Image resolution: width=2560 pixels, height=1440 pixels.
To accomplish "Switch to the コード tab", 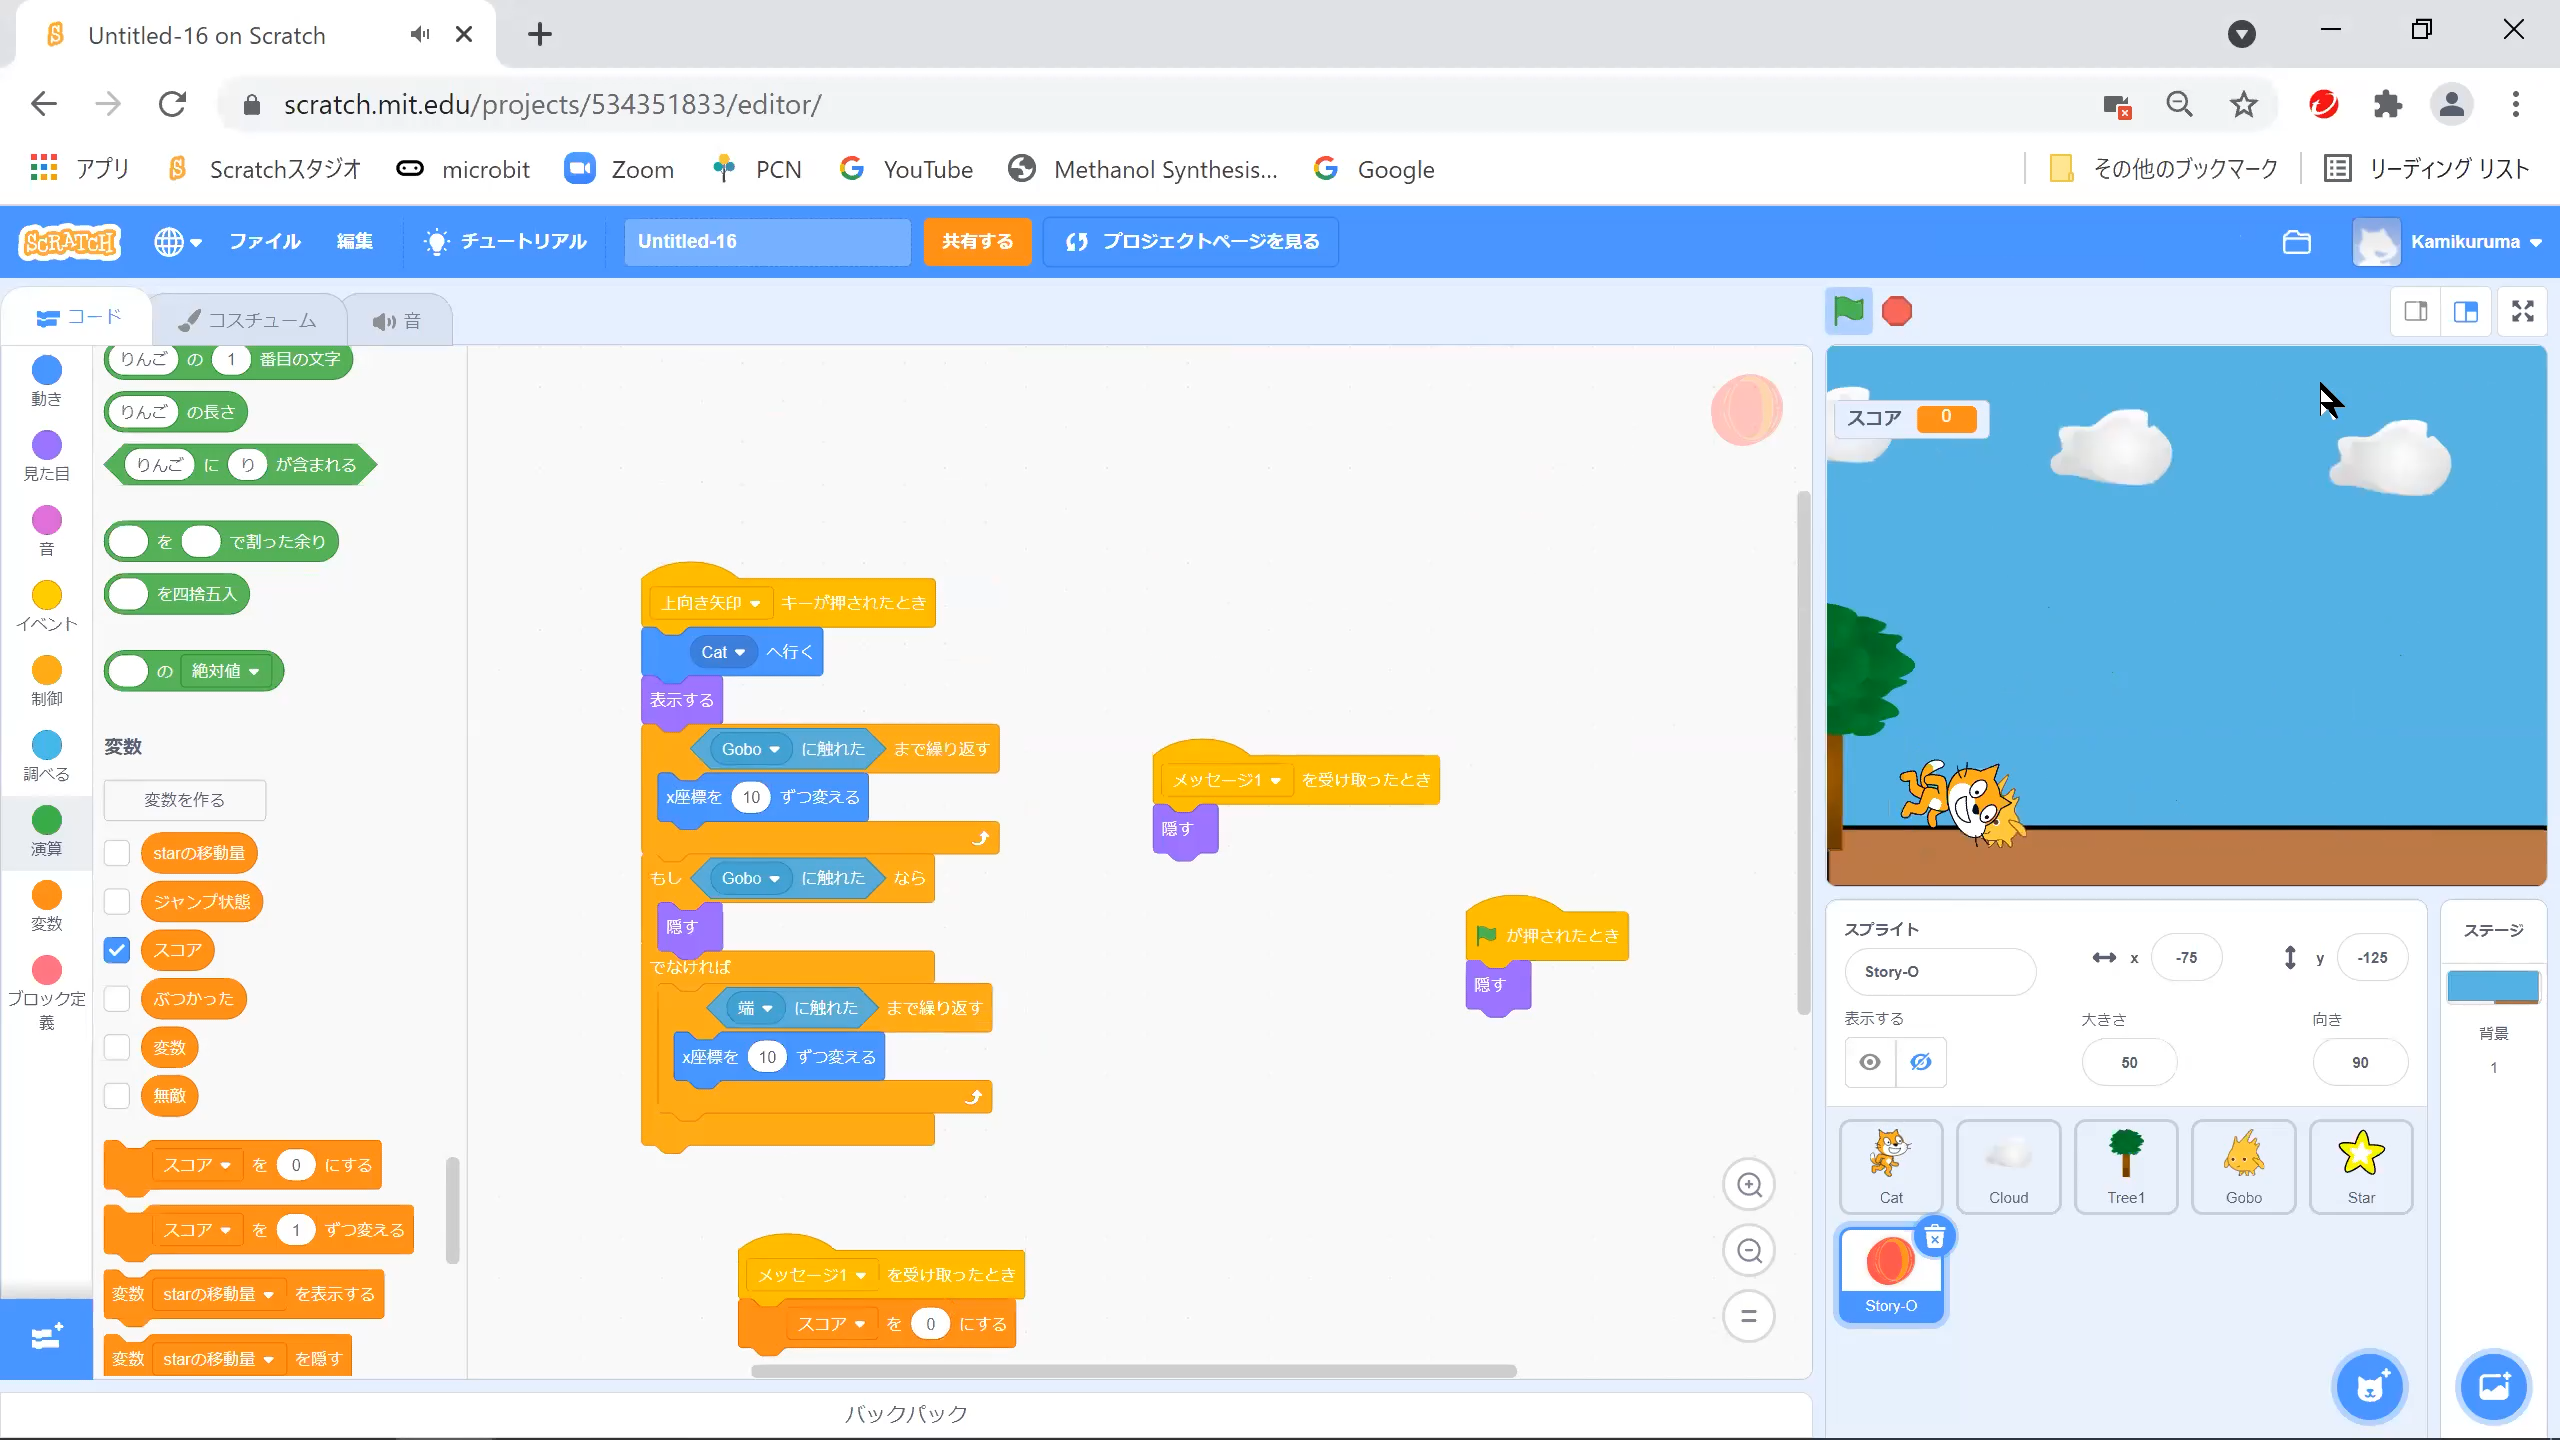I will pos(78,318).
